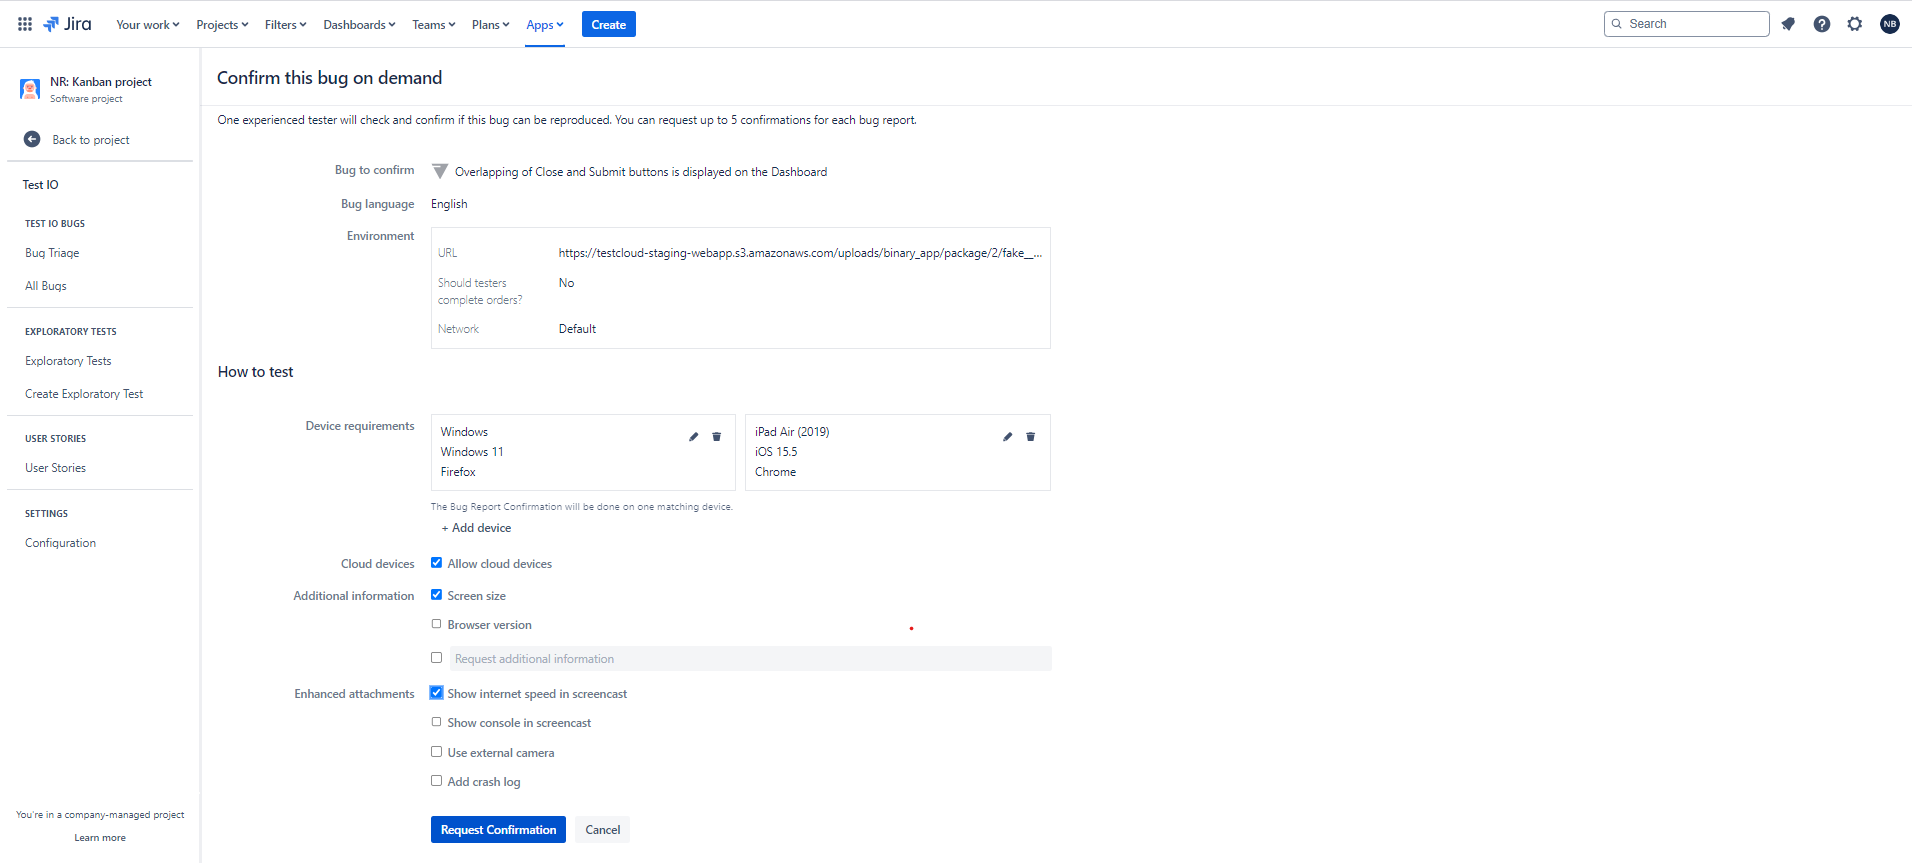Click the Cancel button
Viewport: 1912px width, 863px height.
pyautogui.click(x=603, y=830)
